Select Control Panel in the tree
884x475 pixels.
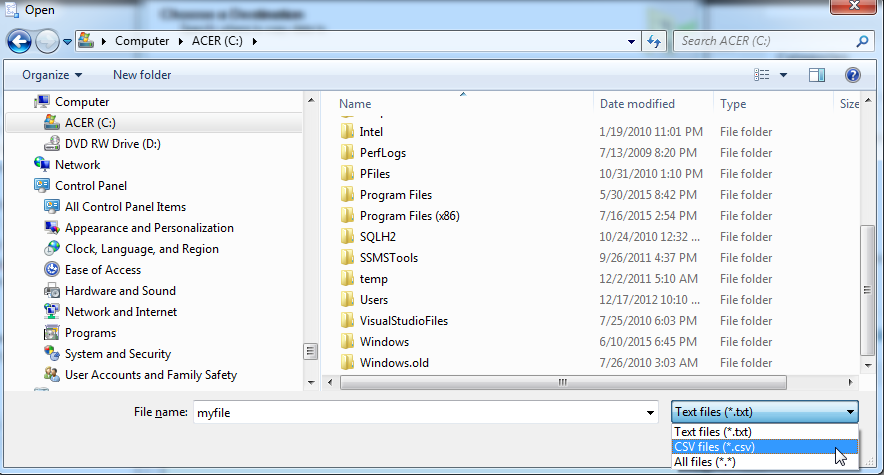click(x=91, y=186)
